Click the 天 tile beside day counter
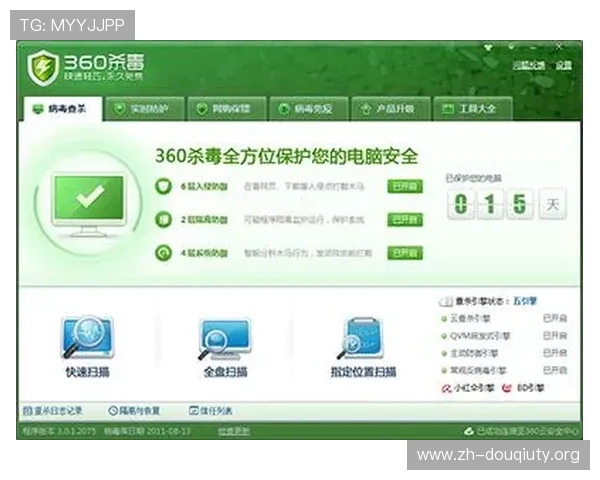 point(553,204)
